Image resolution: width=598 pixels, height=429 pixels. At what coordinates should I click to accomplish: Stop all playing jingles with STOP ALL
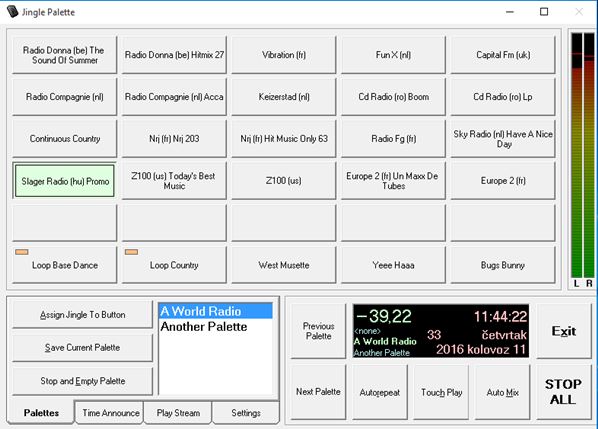tap(564, 392)
